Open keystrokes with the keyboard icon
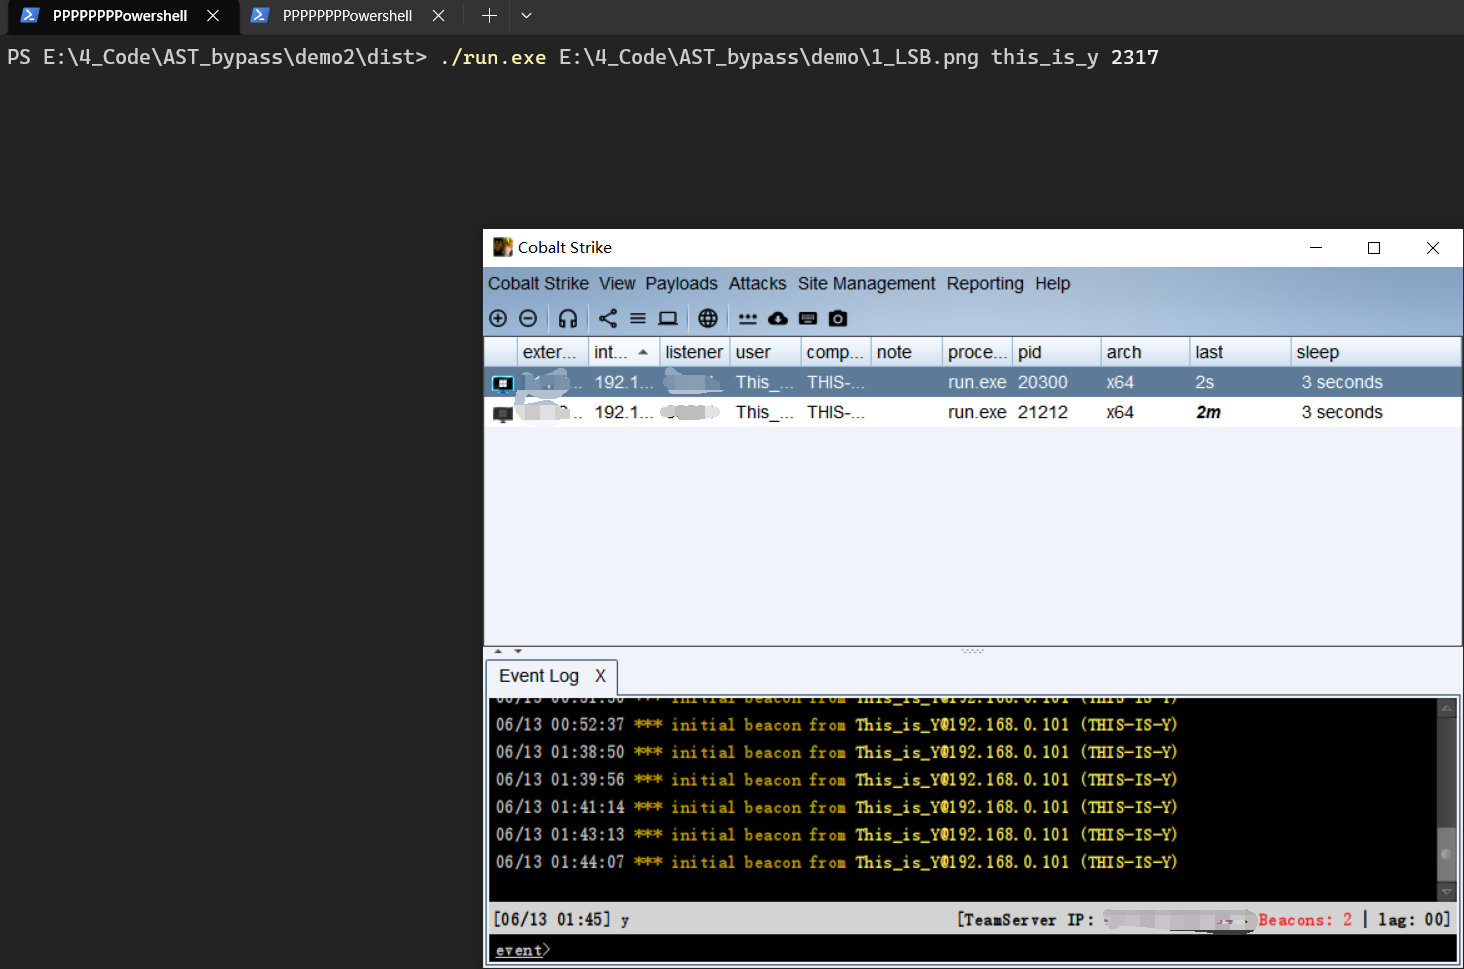Screen dimensions: 1464x969 tap(808, 318)
